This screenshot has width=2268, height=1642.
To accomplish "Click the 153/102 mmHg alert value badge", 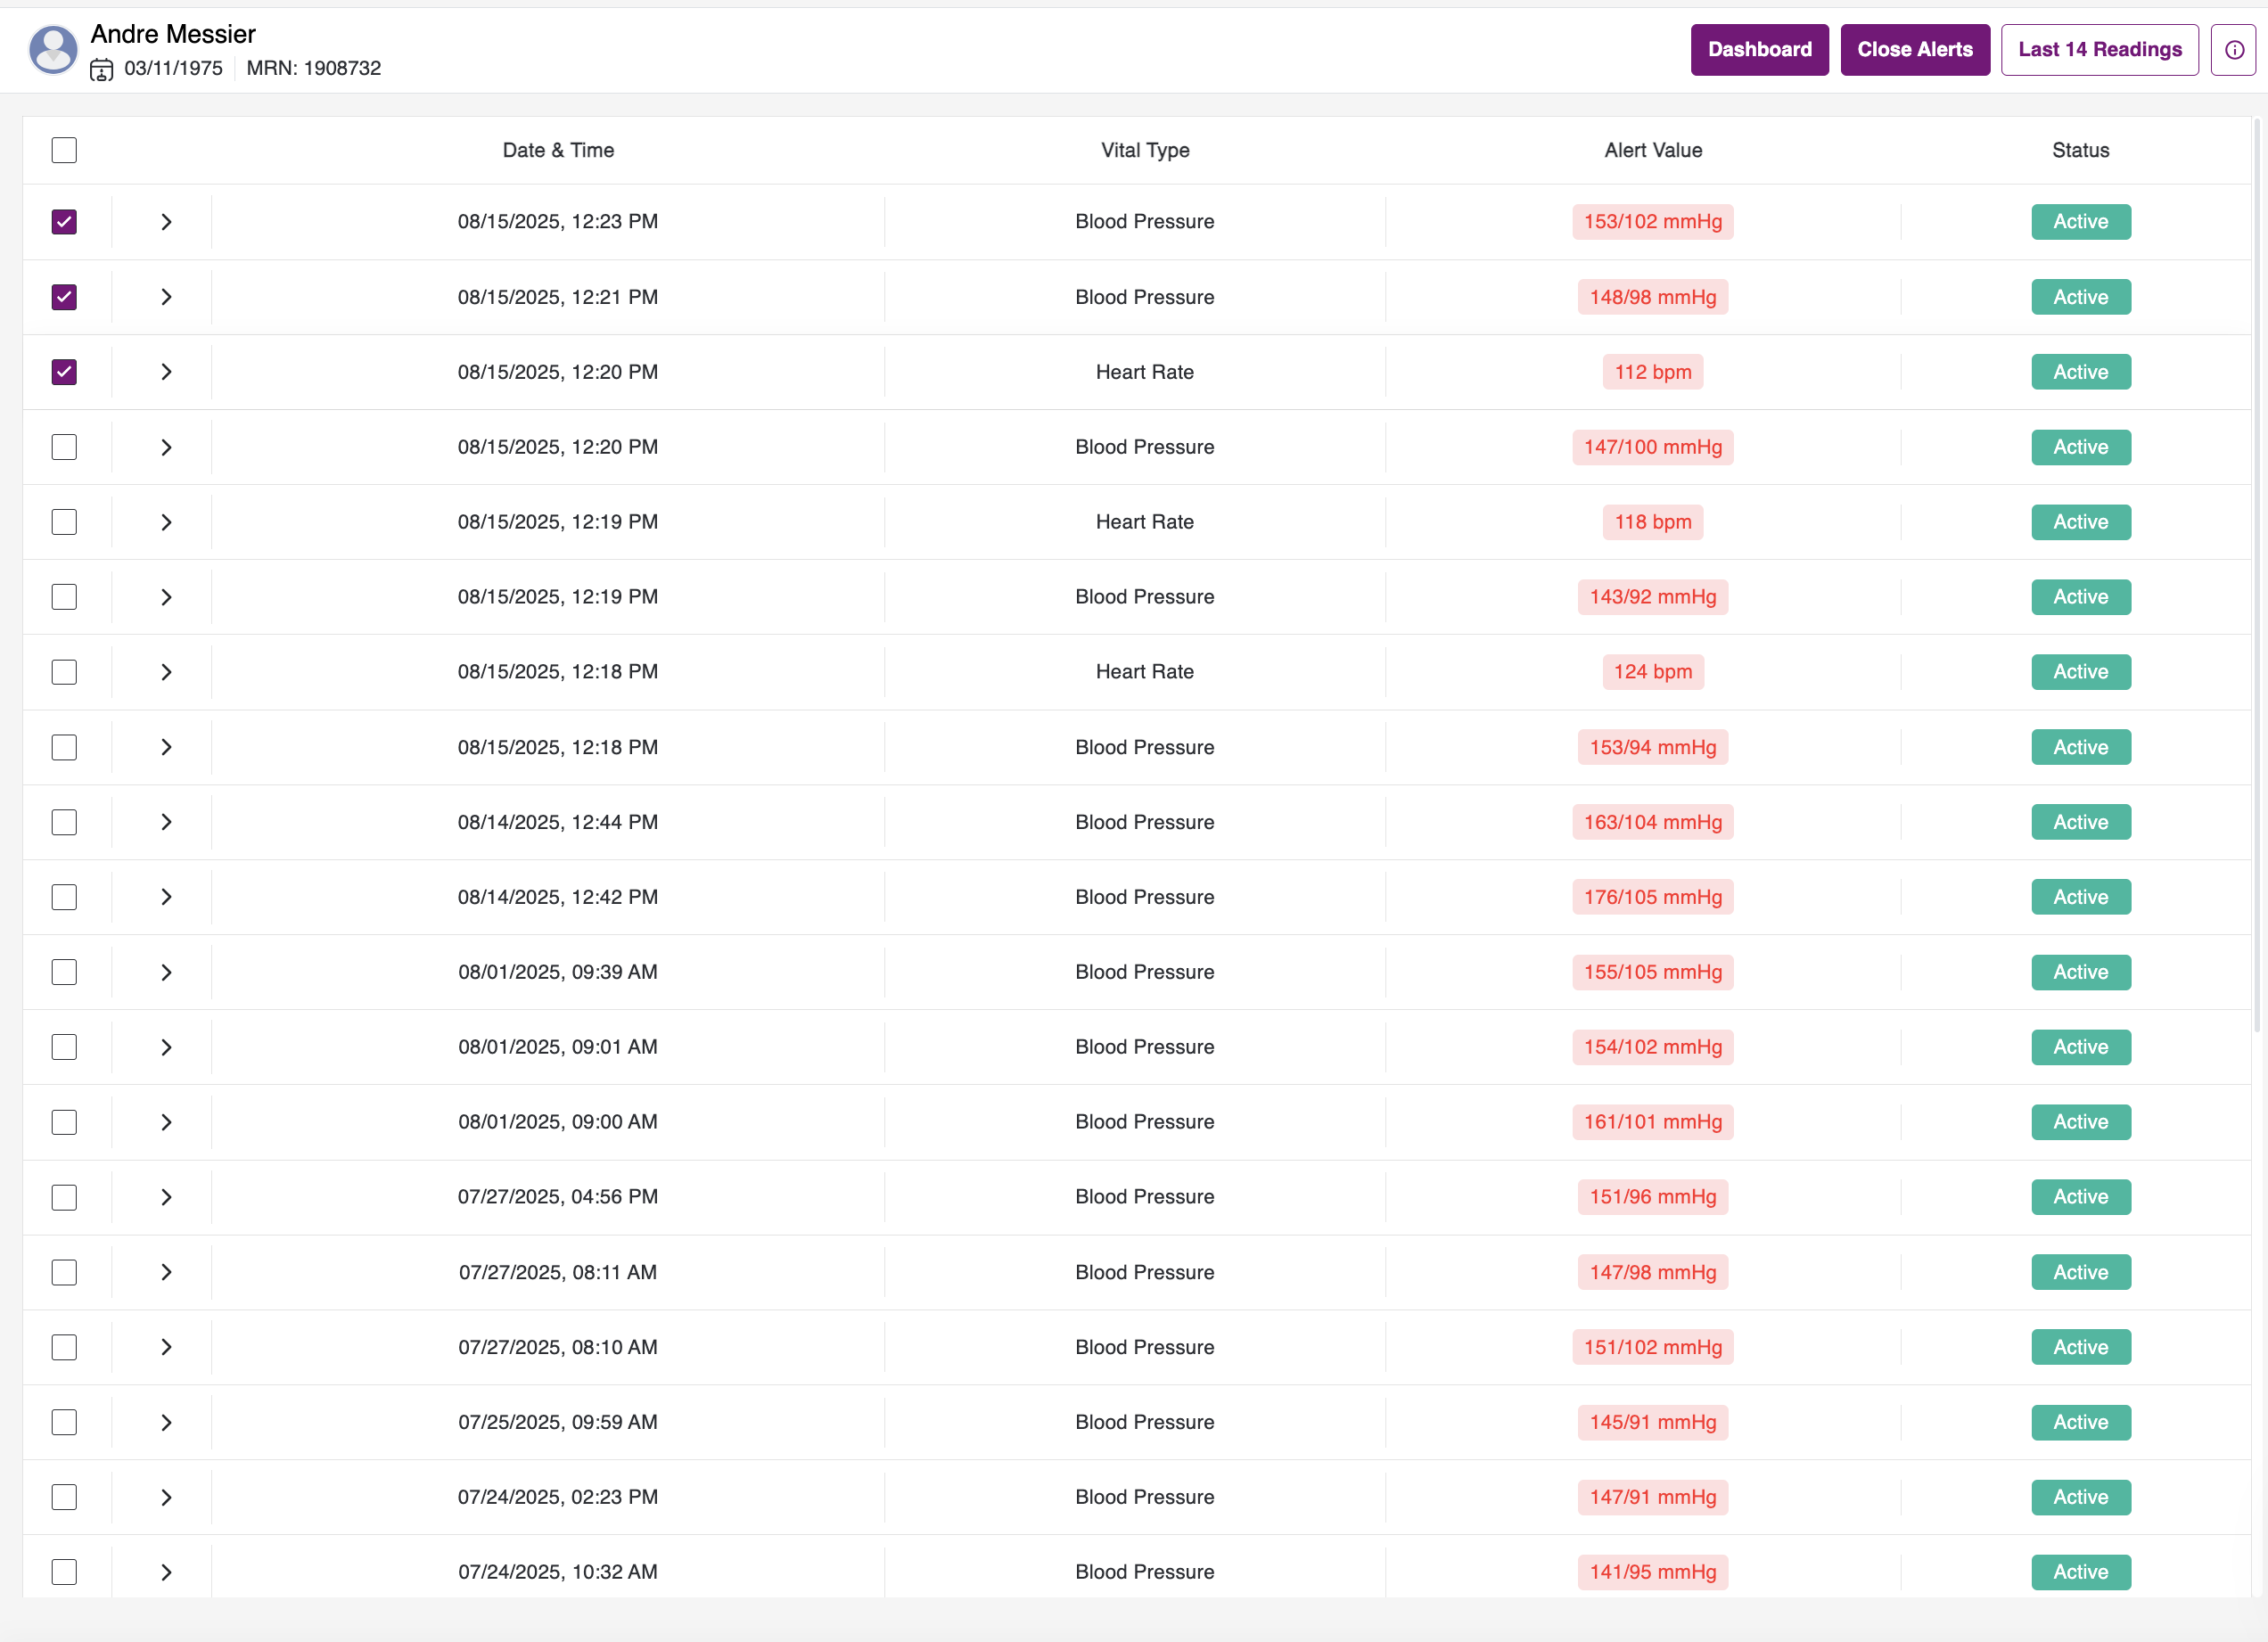I will click(1652, 222).
